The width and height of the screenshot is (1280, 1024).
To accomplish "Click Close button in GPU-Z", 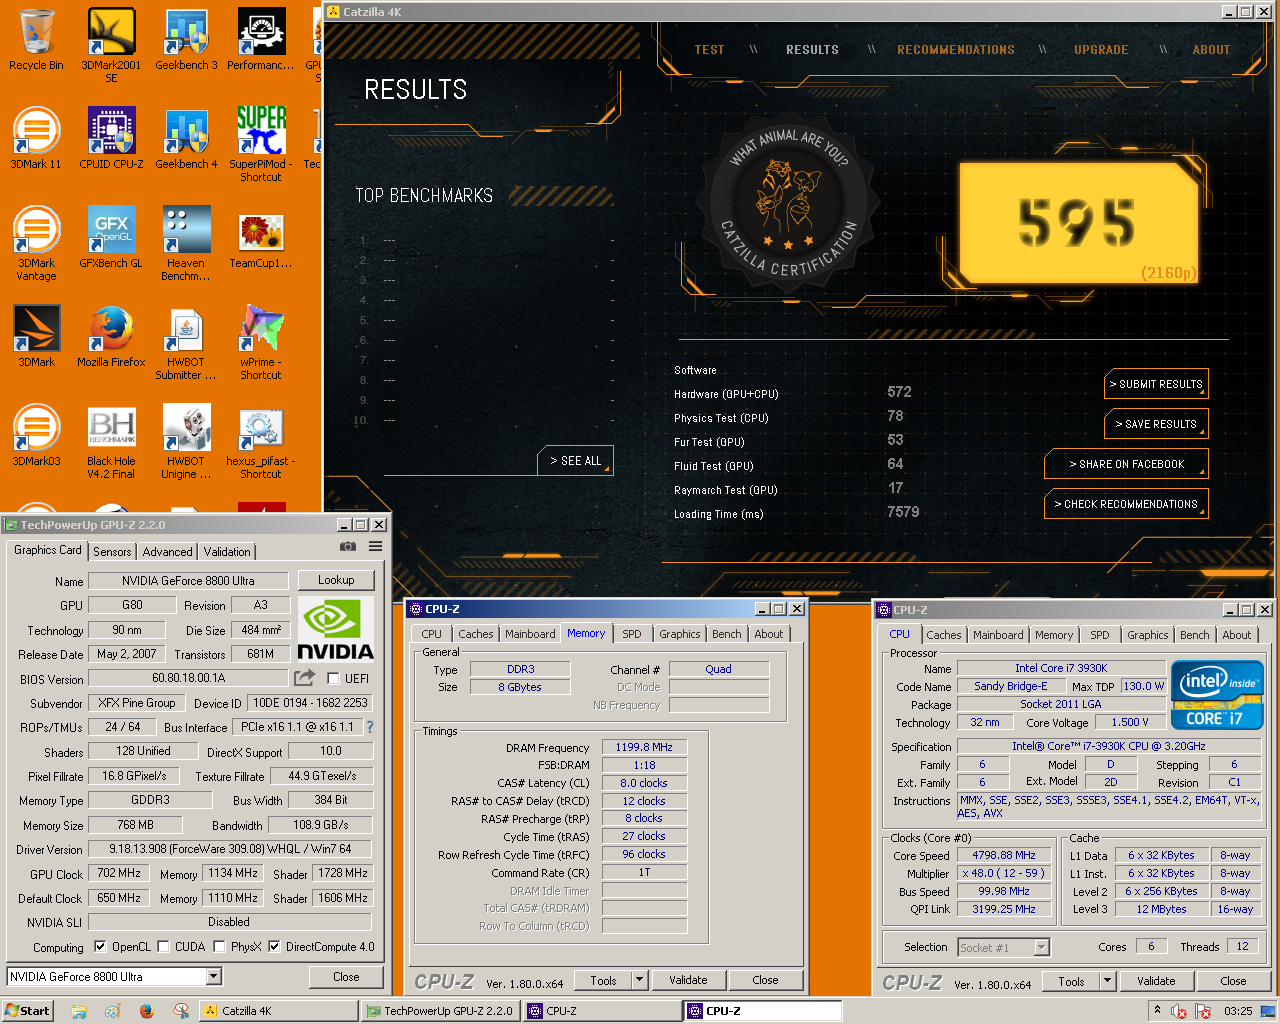I will pos(346,977).
